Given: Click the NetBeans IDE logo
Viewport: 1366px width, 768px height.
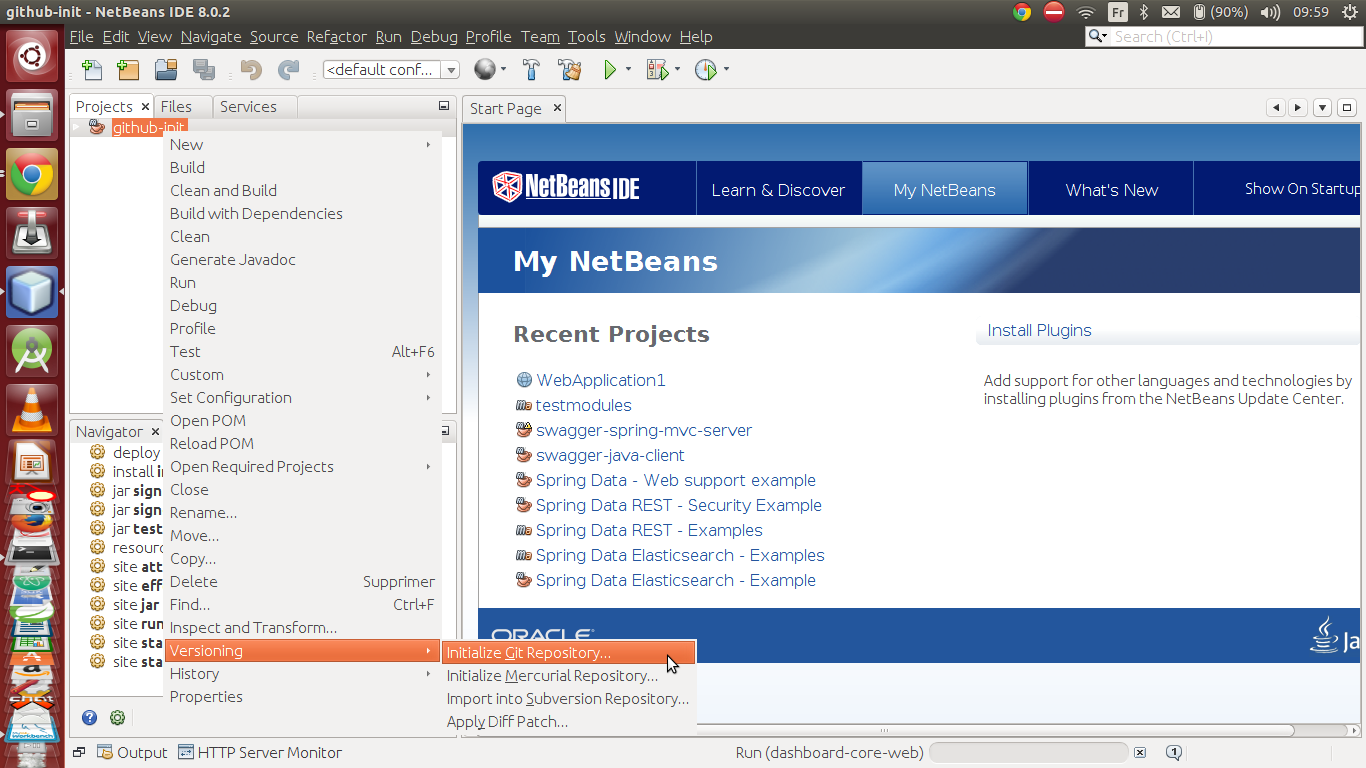Looking at the screenshot, I should click(x=566, y=187).
